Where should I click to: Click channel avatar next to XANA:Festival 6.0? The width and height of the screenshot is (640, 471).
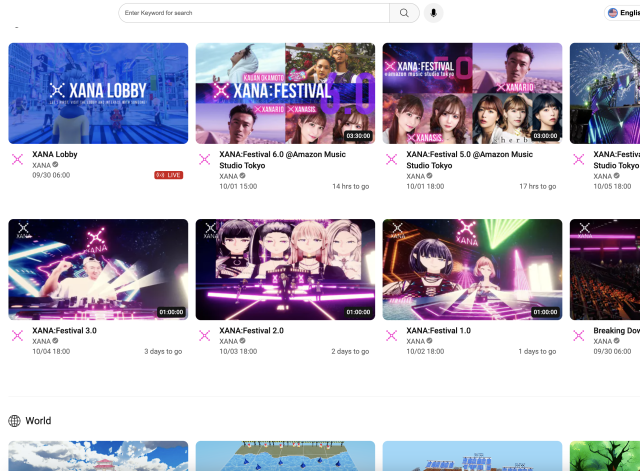point(204,159)
